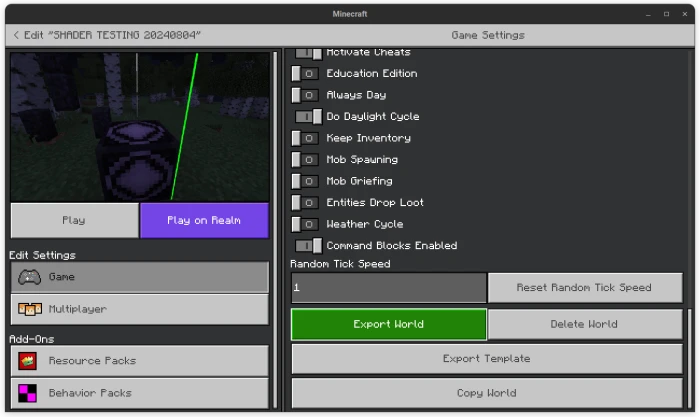Turn off Do Daylight Cycle
Image resolution: width=700 pixels, height=417 pixels.
pyautogui.click(x=308, y=117)
